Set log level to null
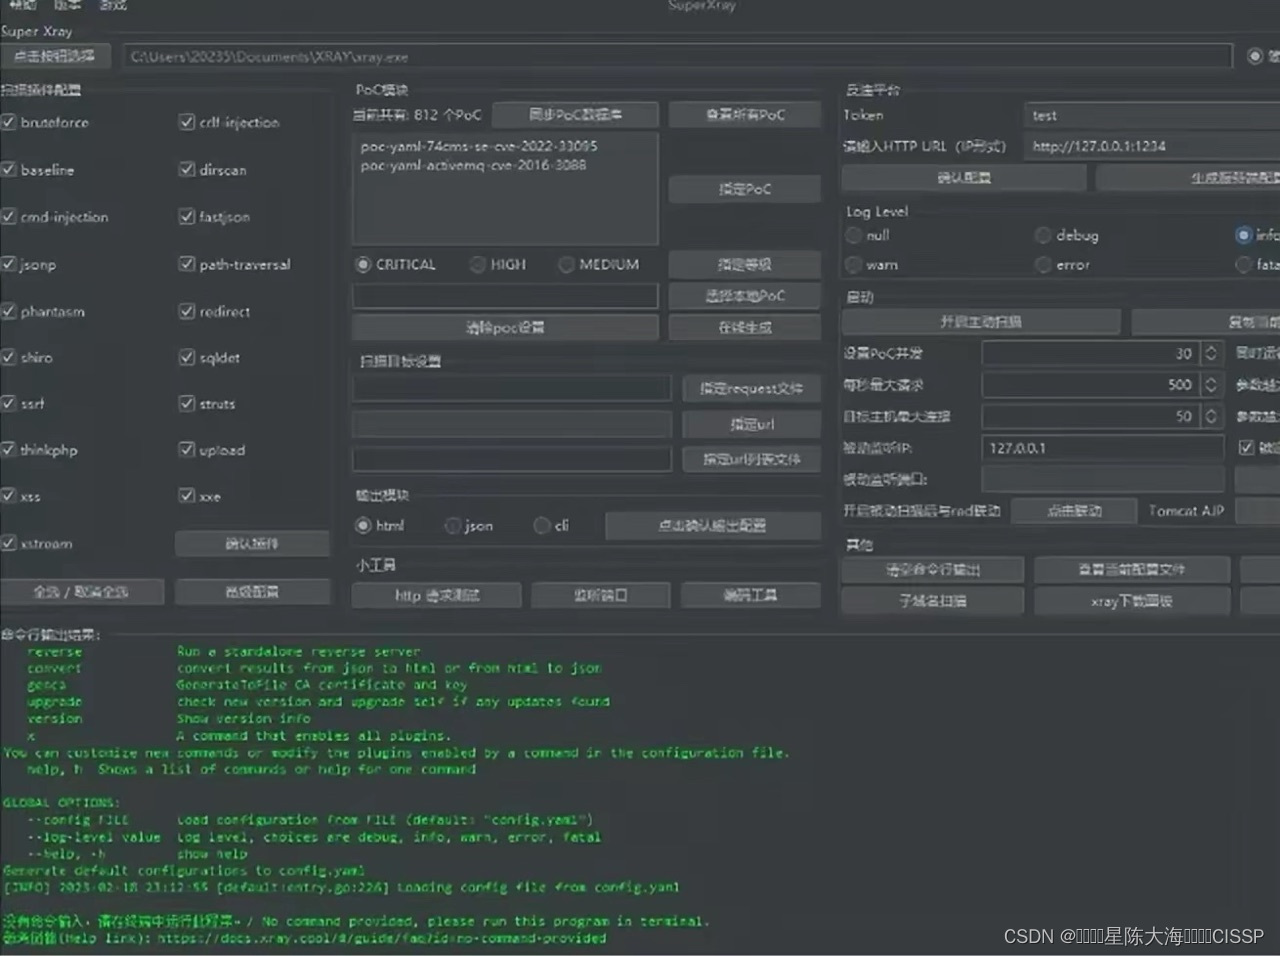Screen dimensions: 1280x956 pos(853,235)
